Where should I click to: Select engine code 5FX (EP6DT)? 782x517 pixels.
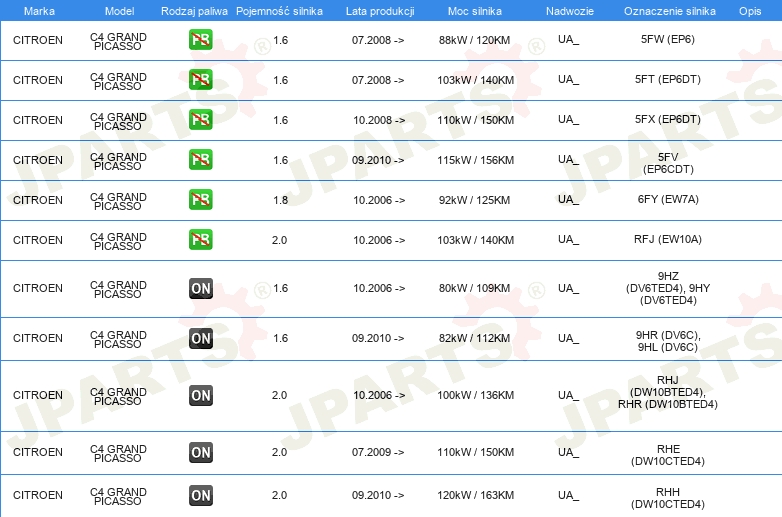click(668, 119)
